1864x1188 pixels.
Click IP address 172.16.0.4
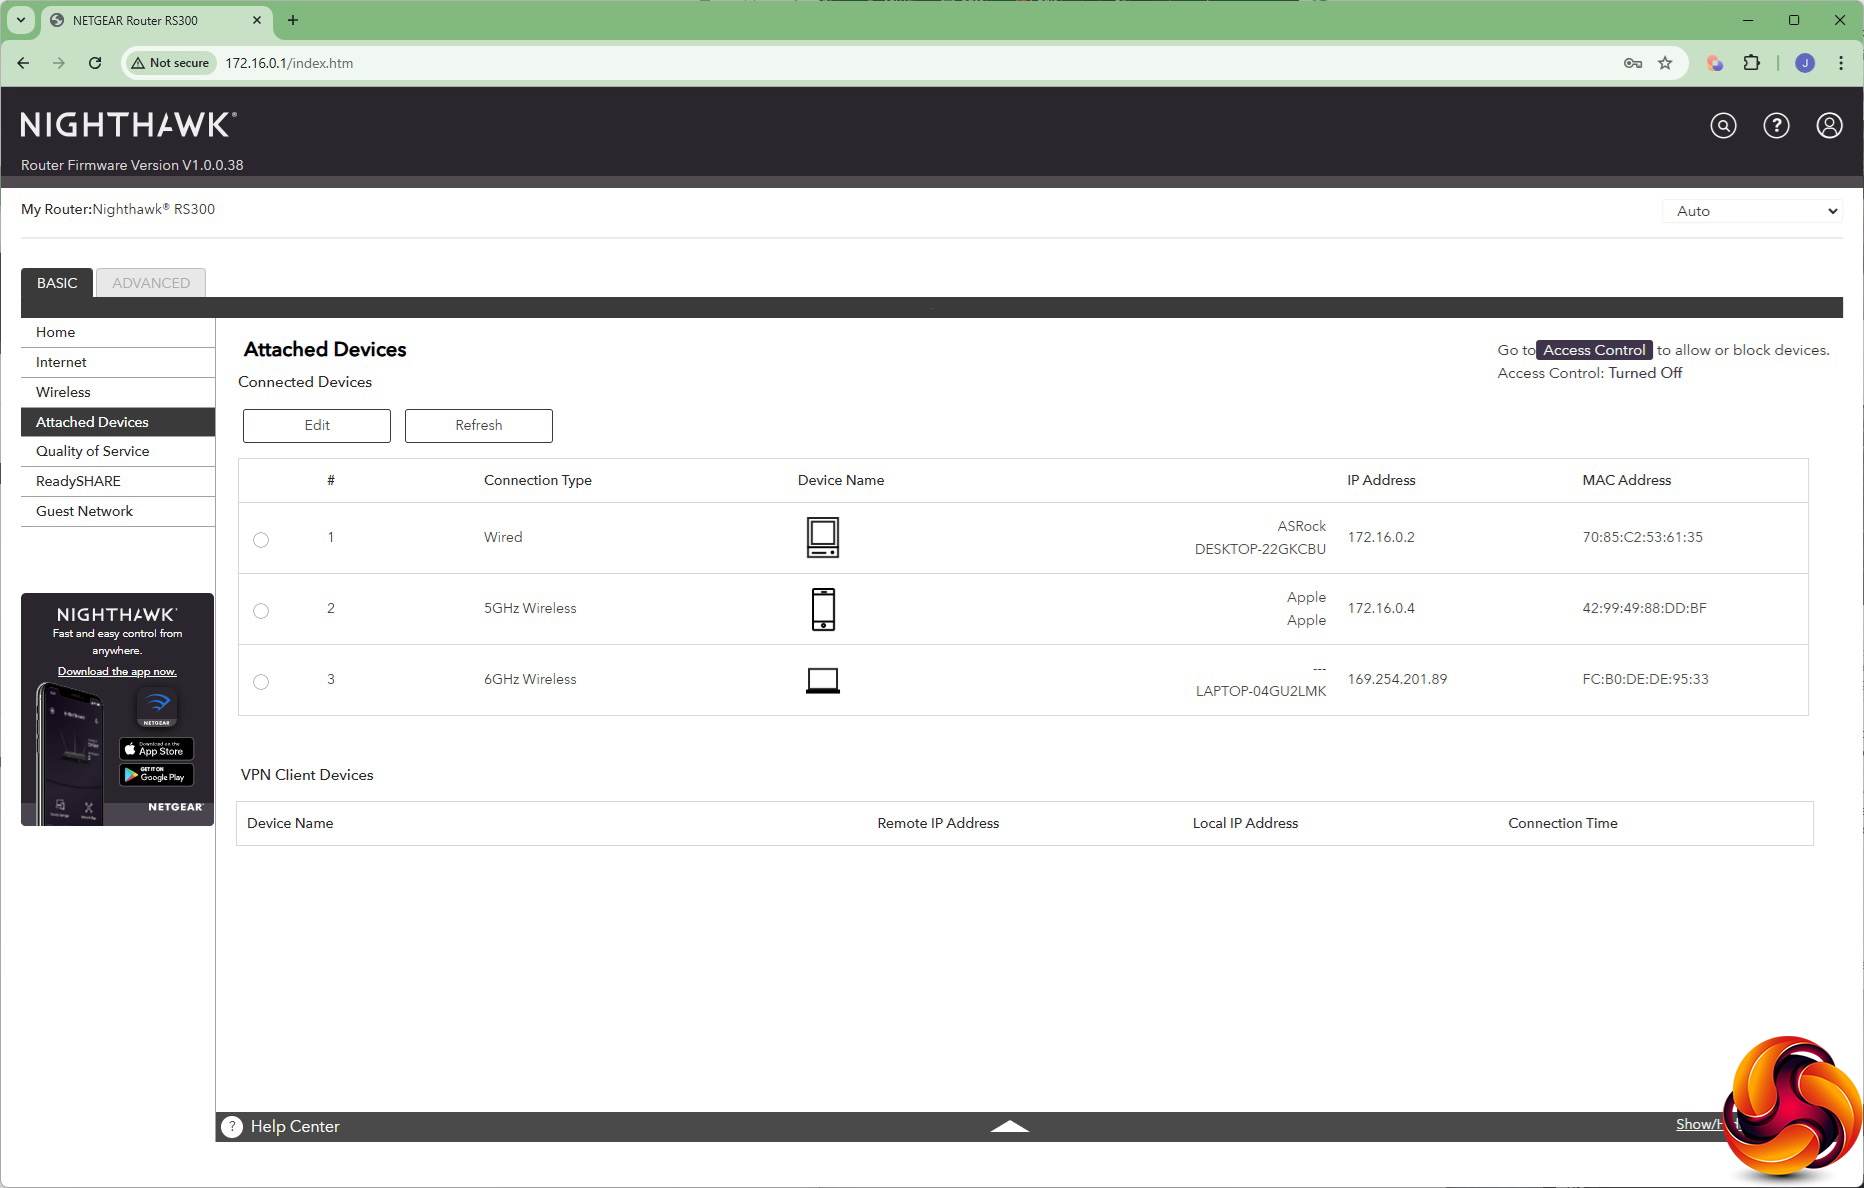coord(1381,608)
